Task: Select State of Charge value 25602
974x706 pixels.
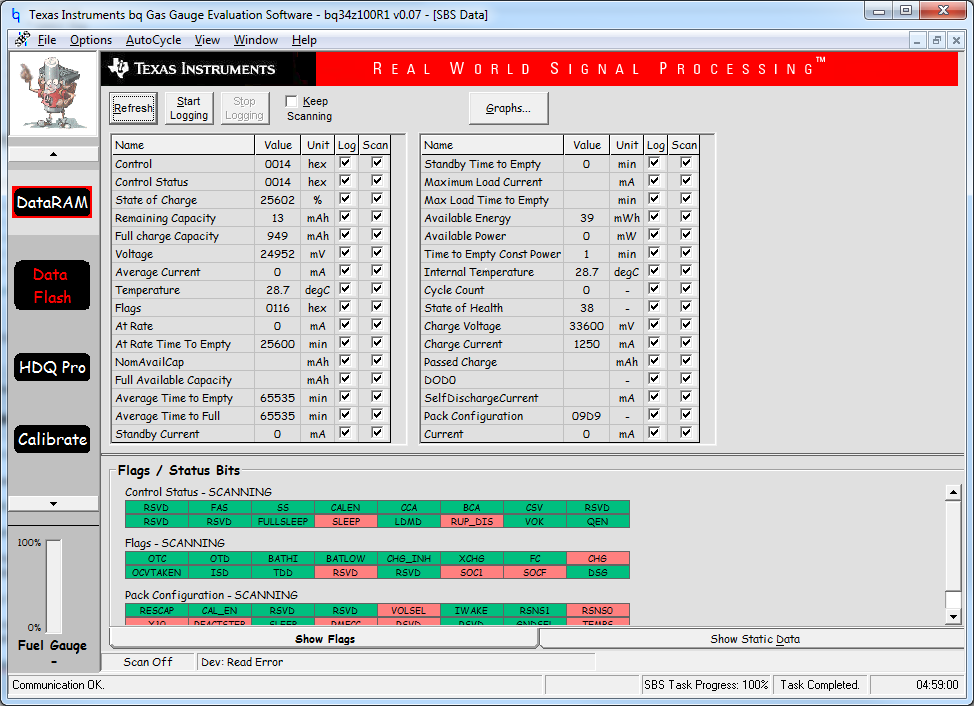Action: (x=278, y=200)
